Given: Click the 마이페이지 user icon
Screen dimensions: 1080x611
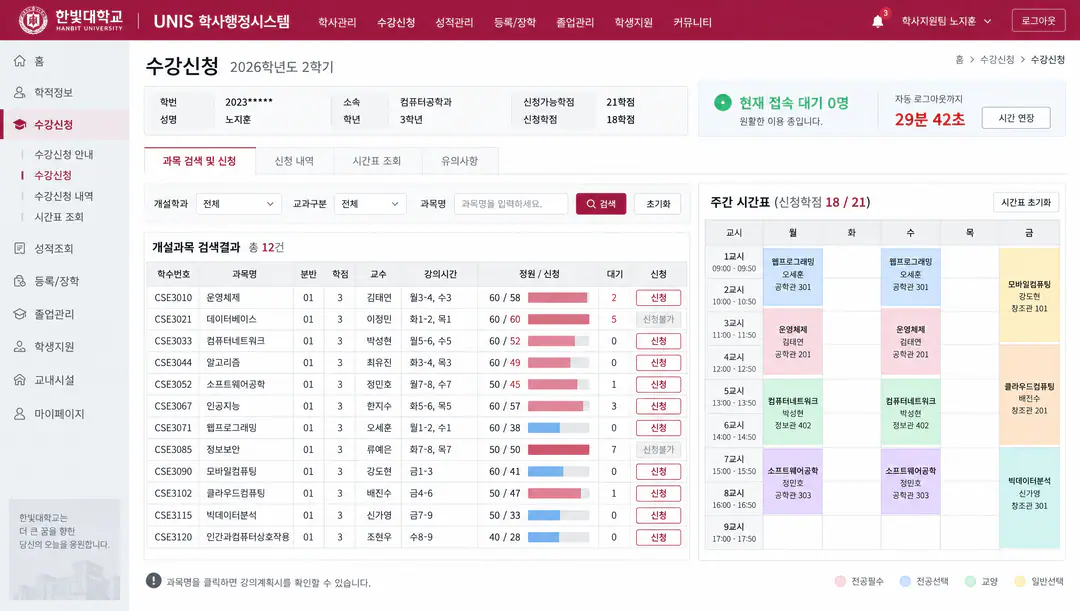Looking at the screenshot, I should click(20, 413).
